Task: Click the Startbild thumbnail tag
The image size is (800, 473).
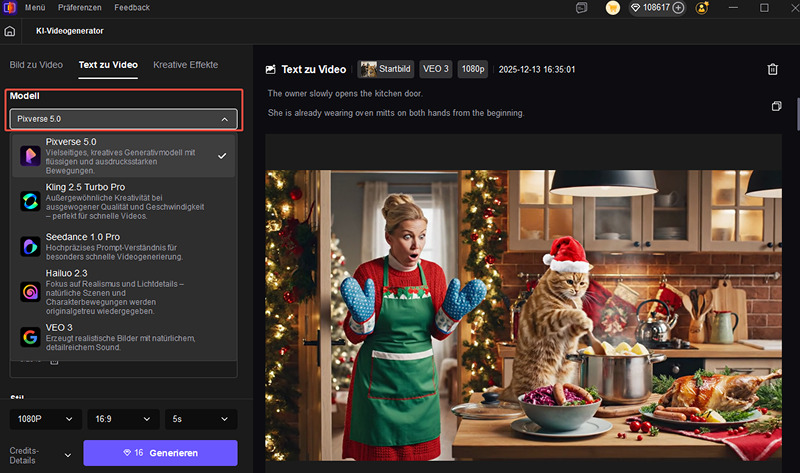Action: tap(385, 70)
